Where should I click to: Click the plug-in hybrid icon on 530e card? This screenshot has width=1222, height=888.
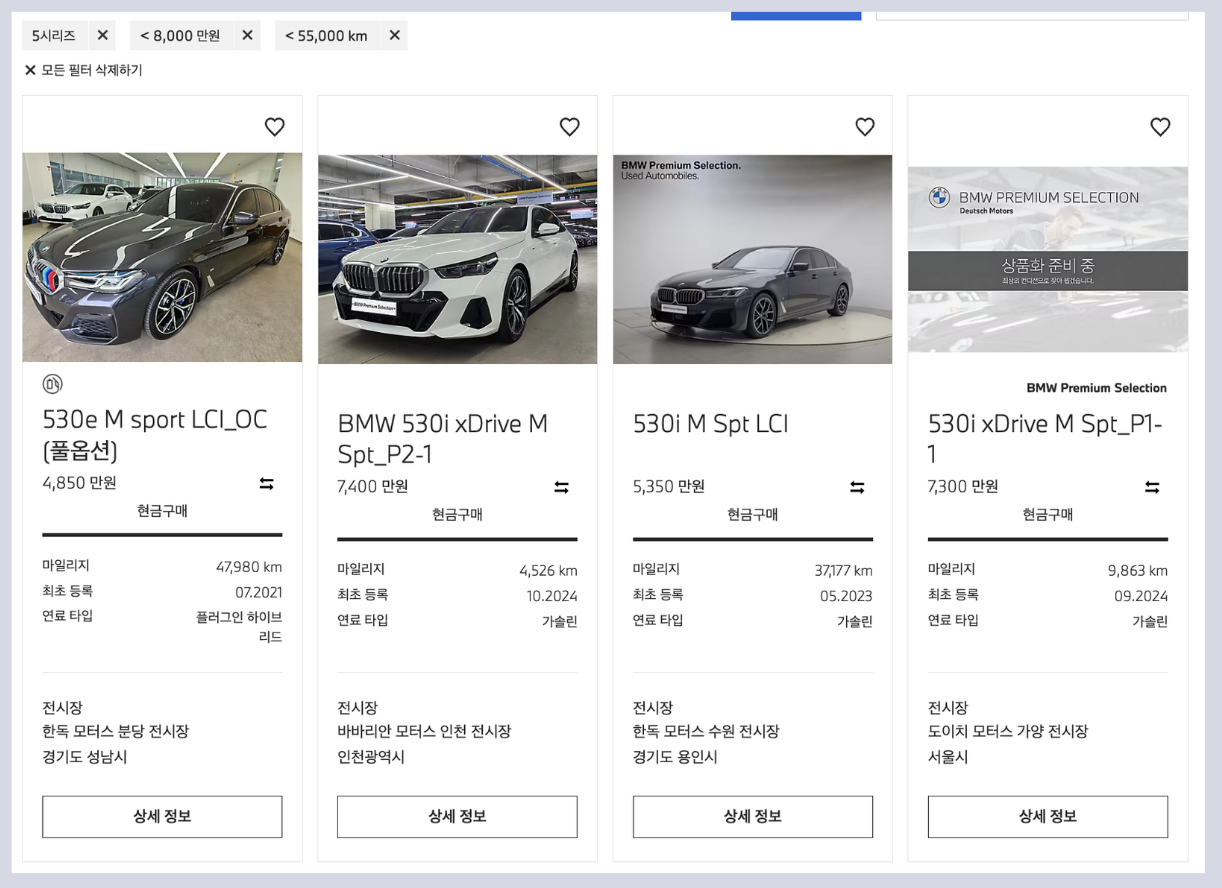click(x=52, y=383)
